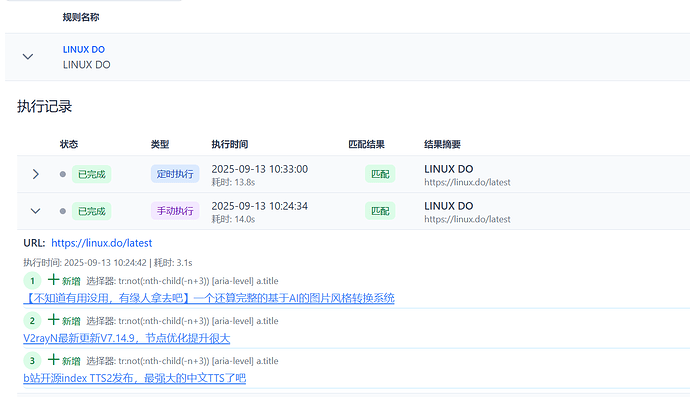Click the 类型 column header
This screenshot has height=397, width=690.
coord(160,144)
